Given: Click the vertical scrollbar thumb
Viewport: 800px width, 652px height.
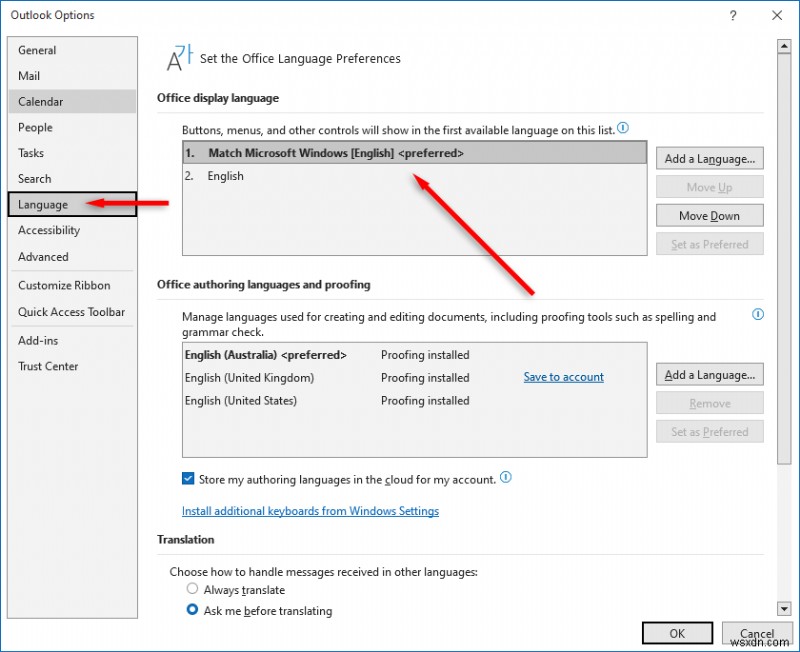Looking at the screenshot, I should (783, 259).
